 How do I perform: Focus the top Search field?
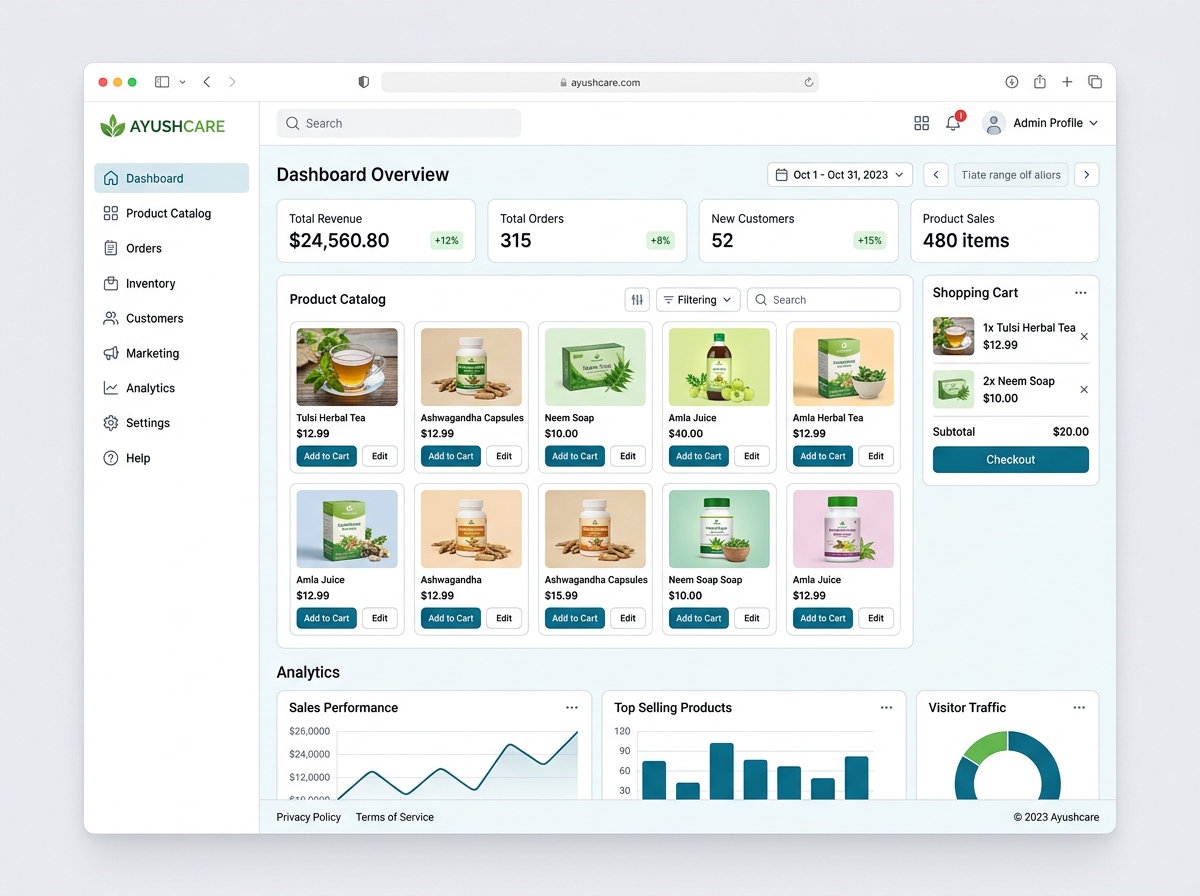(x=399, y=123)
